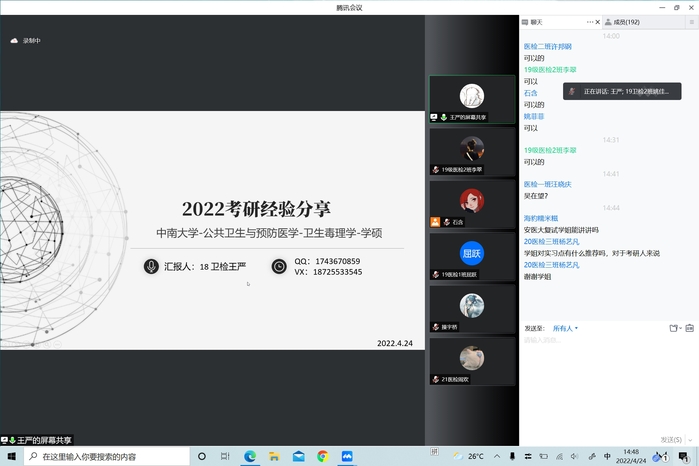Open Google Chrome from the taskbar
This screenshot has width=699, height=466.
pos(323,456)
